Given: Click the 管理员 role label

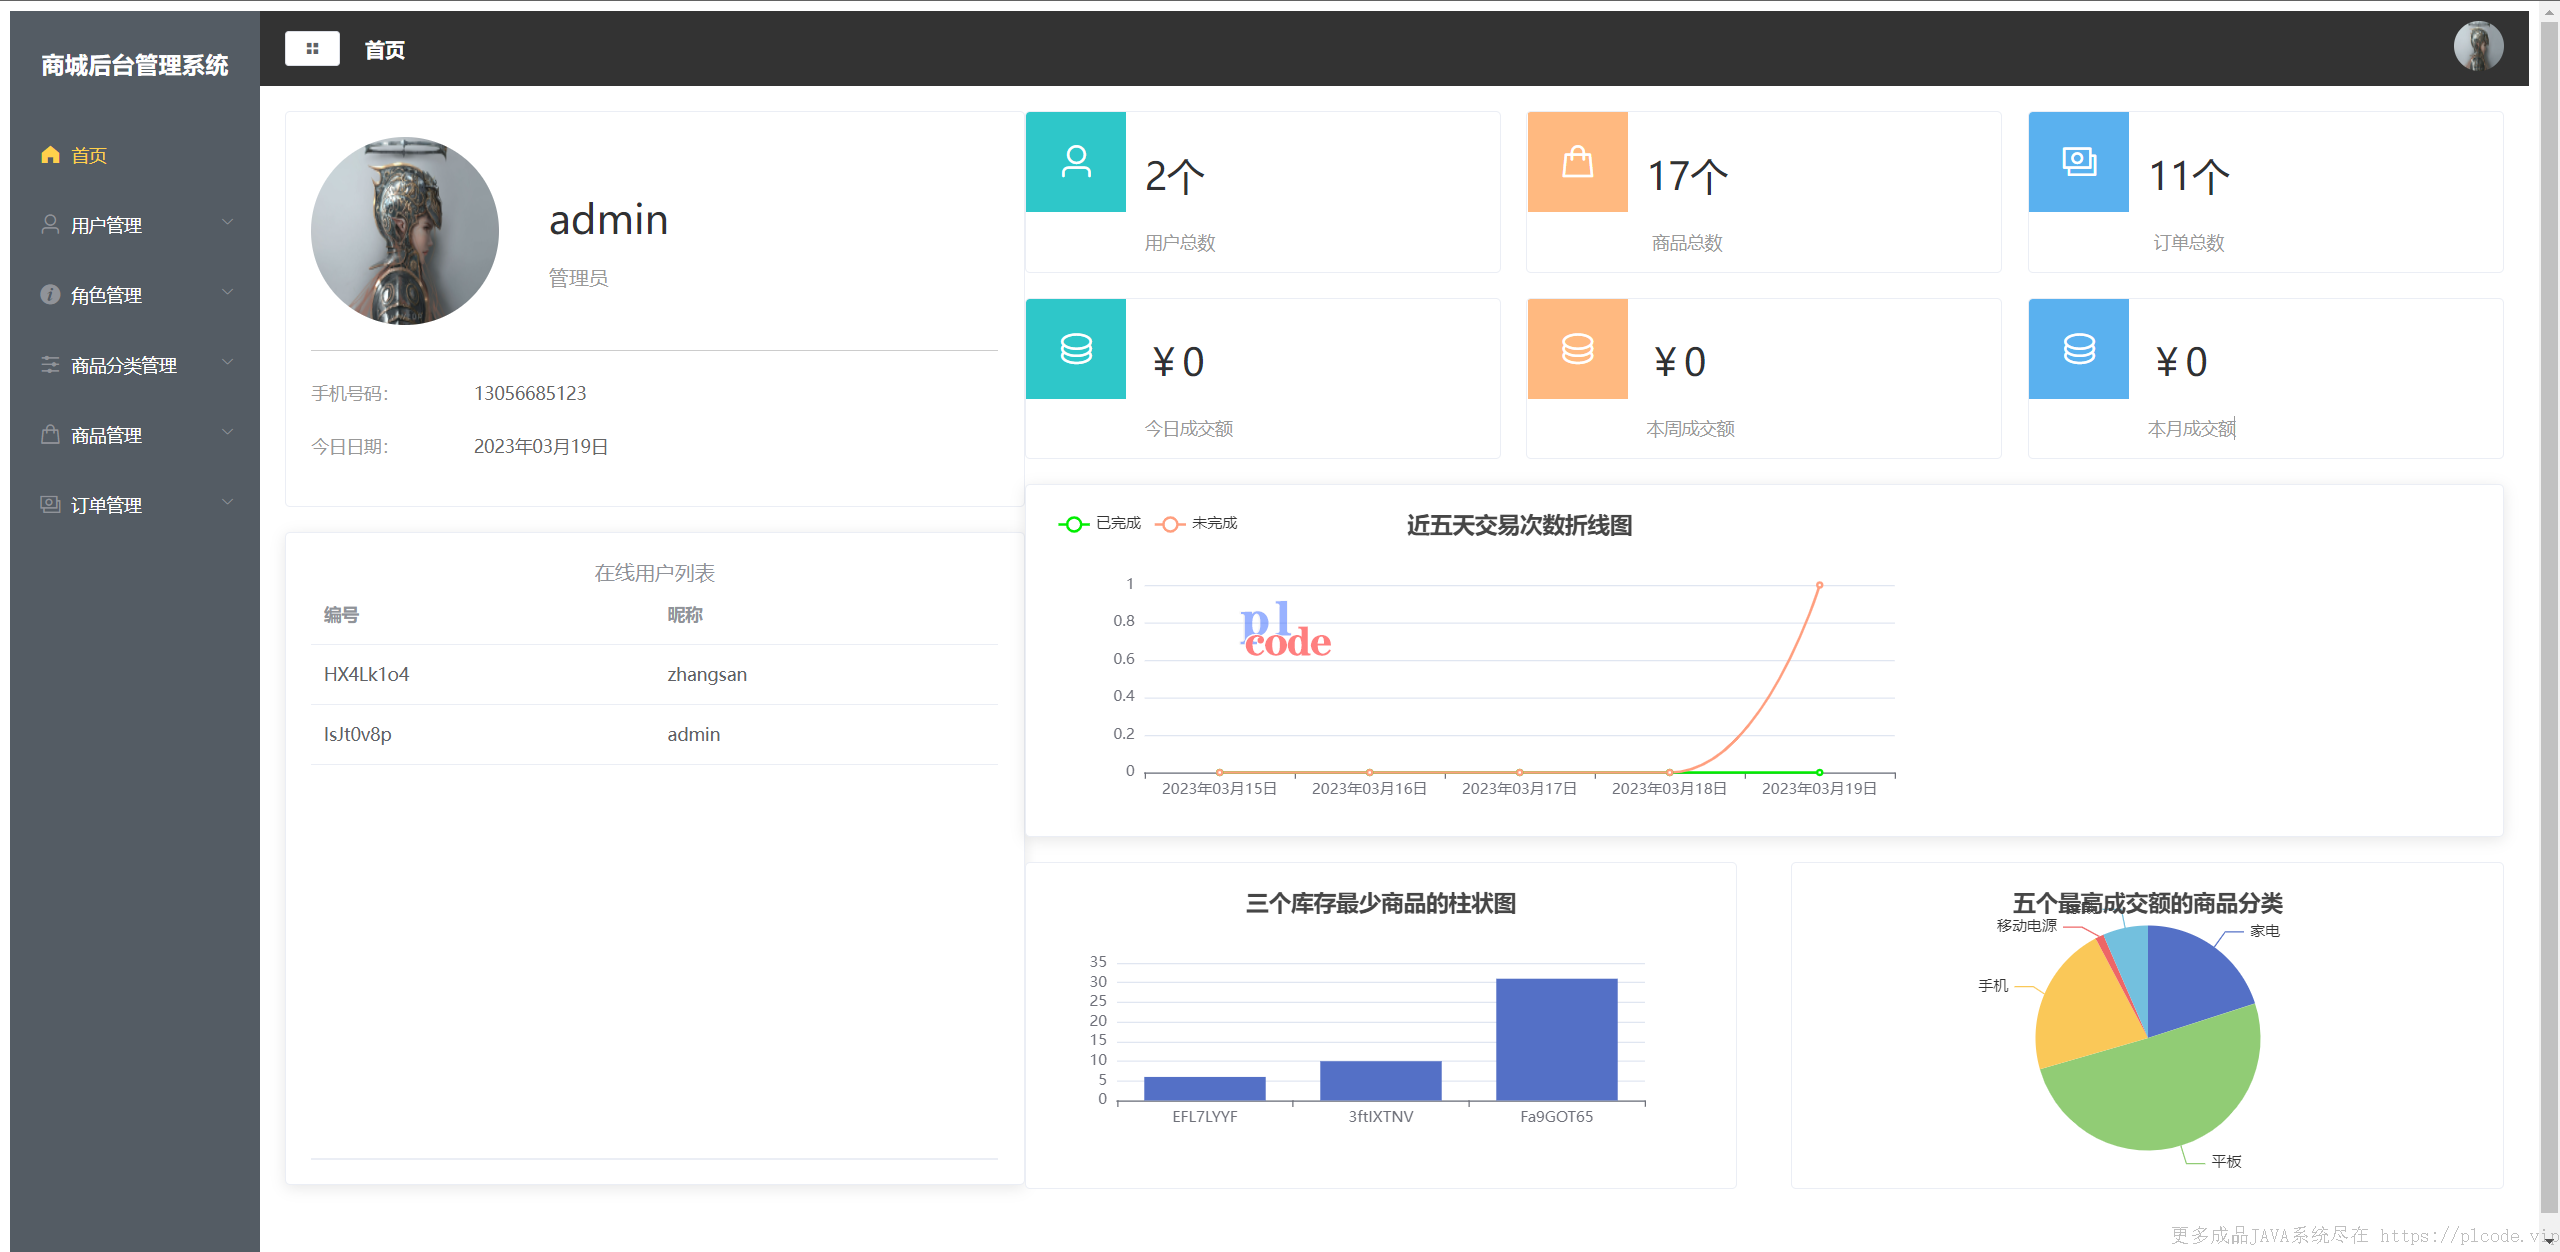Looking at the screenshot, I should point(578,278).
